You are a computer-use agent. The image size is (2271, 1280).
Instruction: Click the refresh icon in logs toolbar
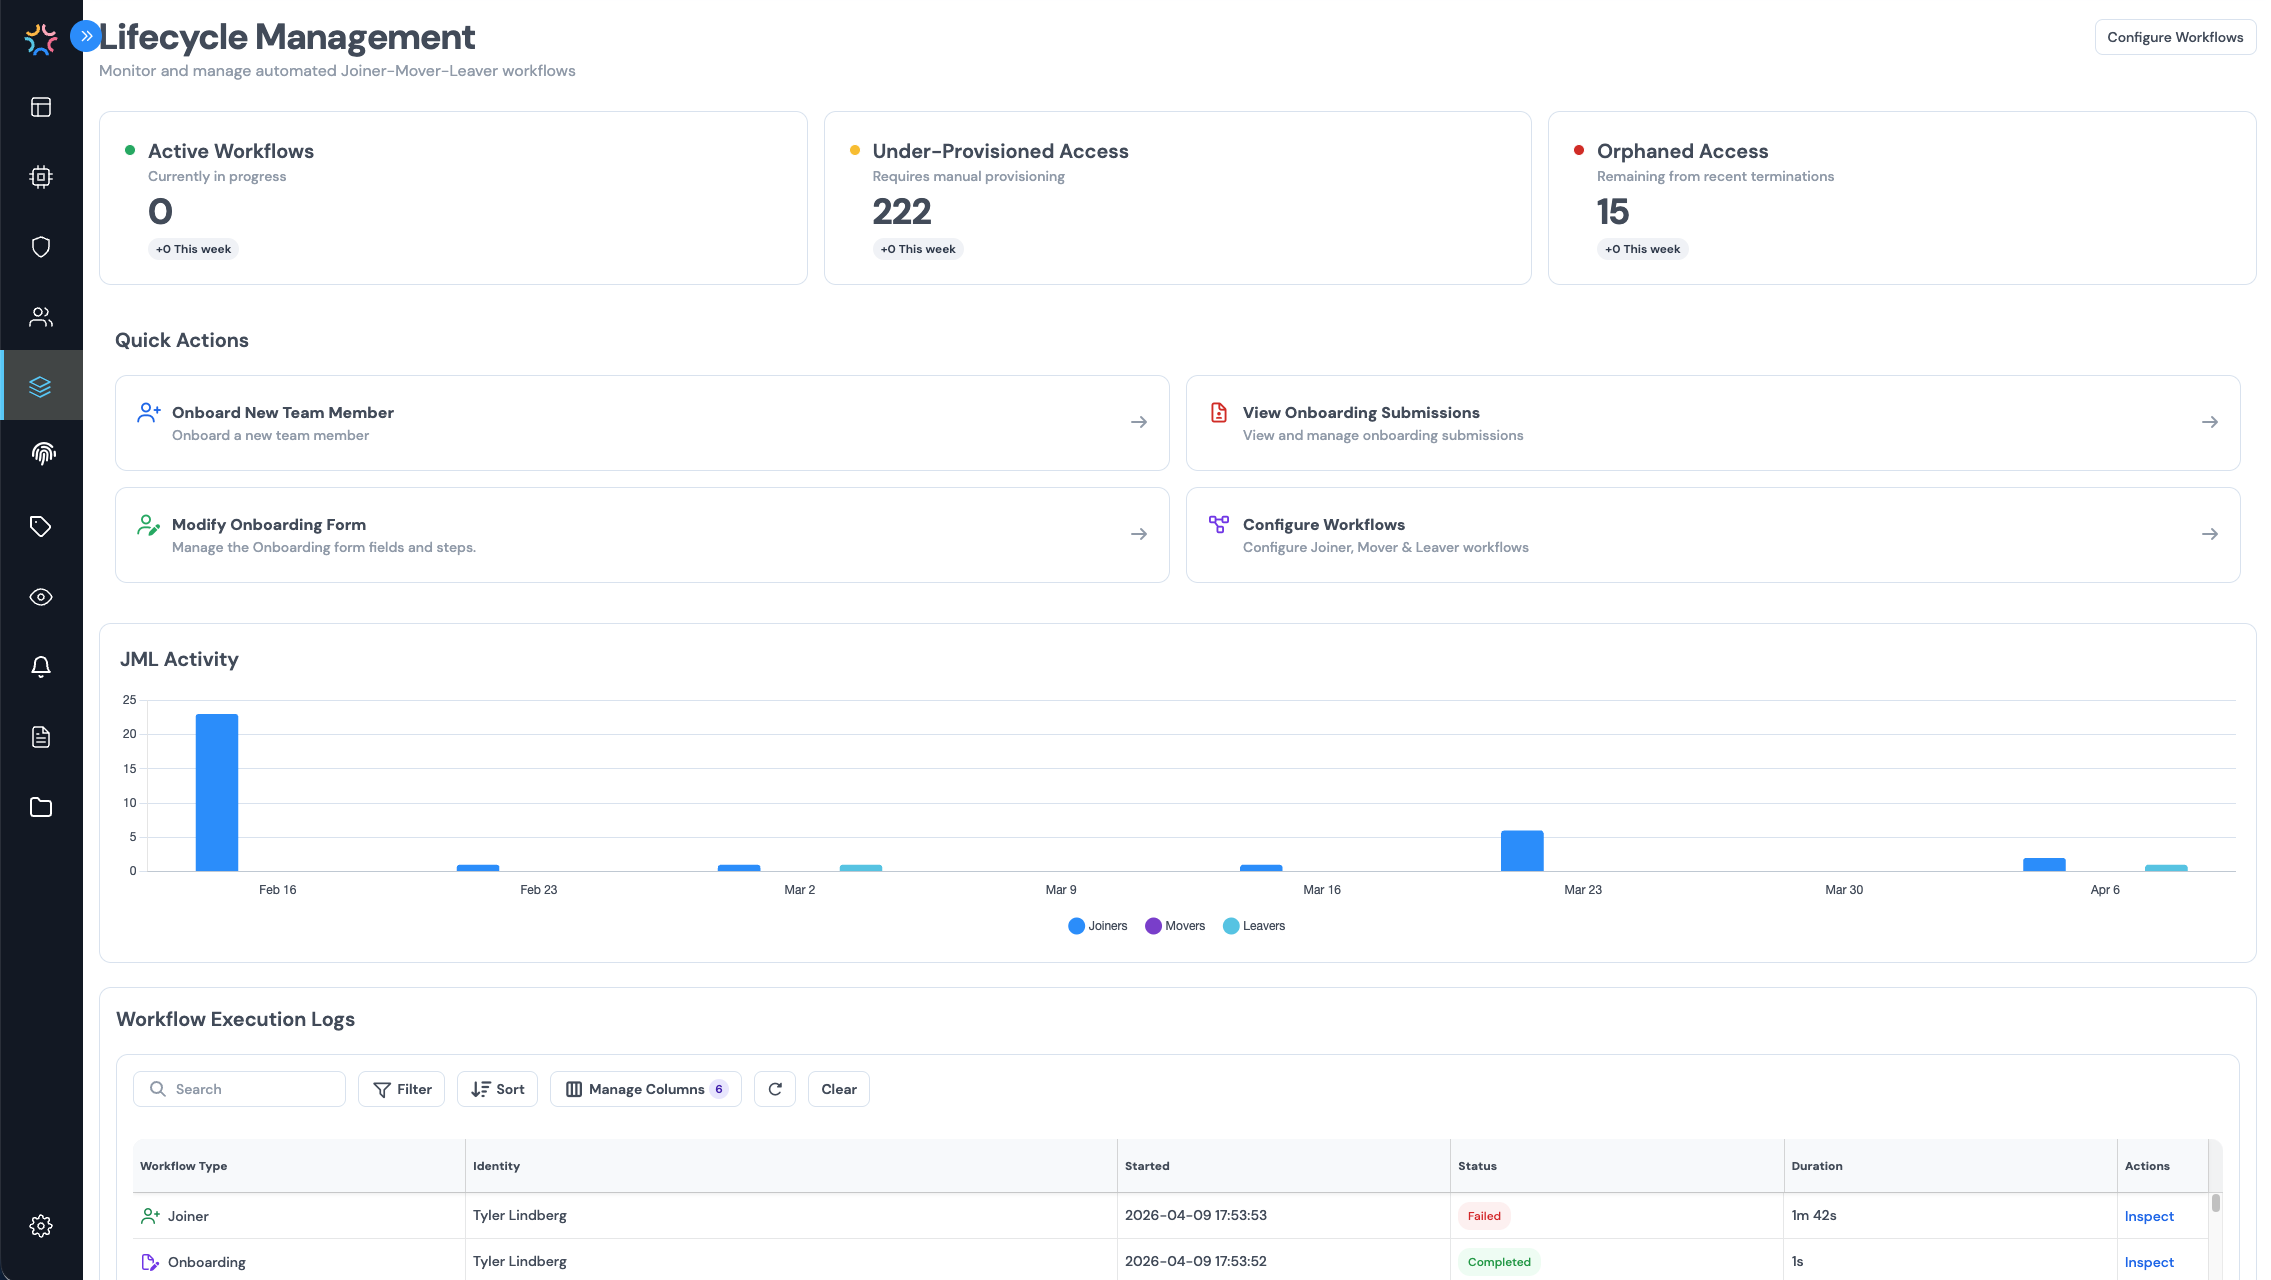point(775,1089)
